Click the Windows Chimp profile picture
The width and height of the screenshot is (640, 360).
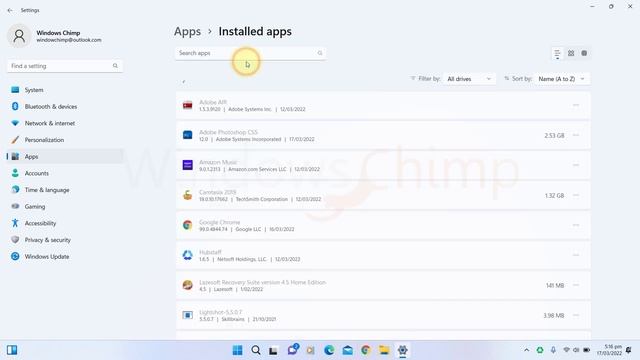pyautogui.click(x=19, y=36)
